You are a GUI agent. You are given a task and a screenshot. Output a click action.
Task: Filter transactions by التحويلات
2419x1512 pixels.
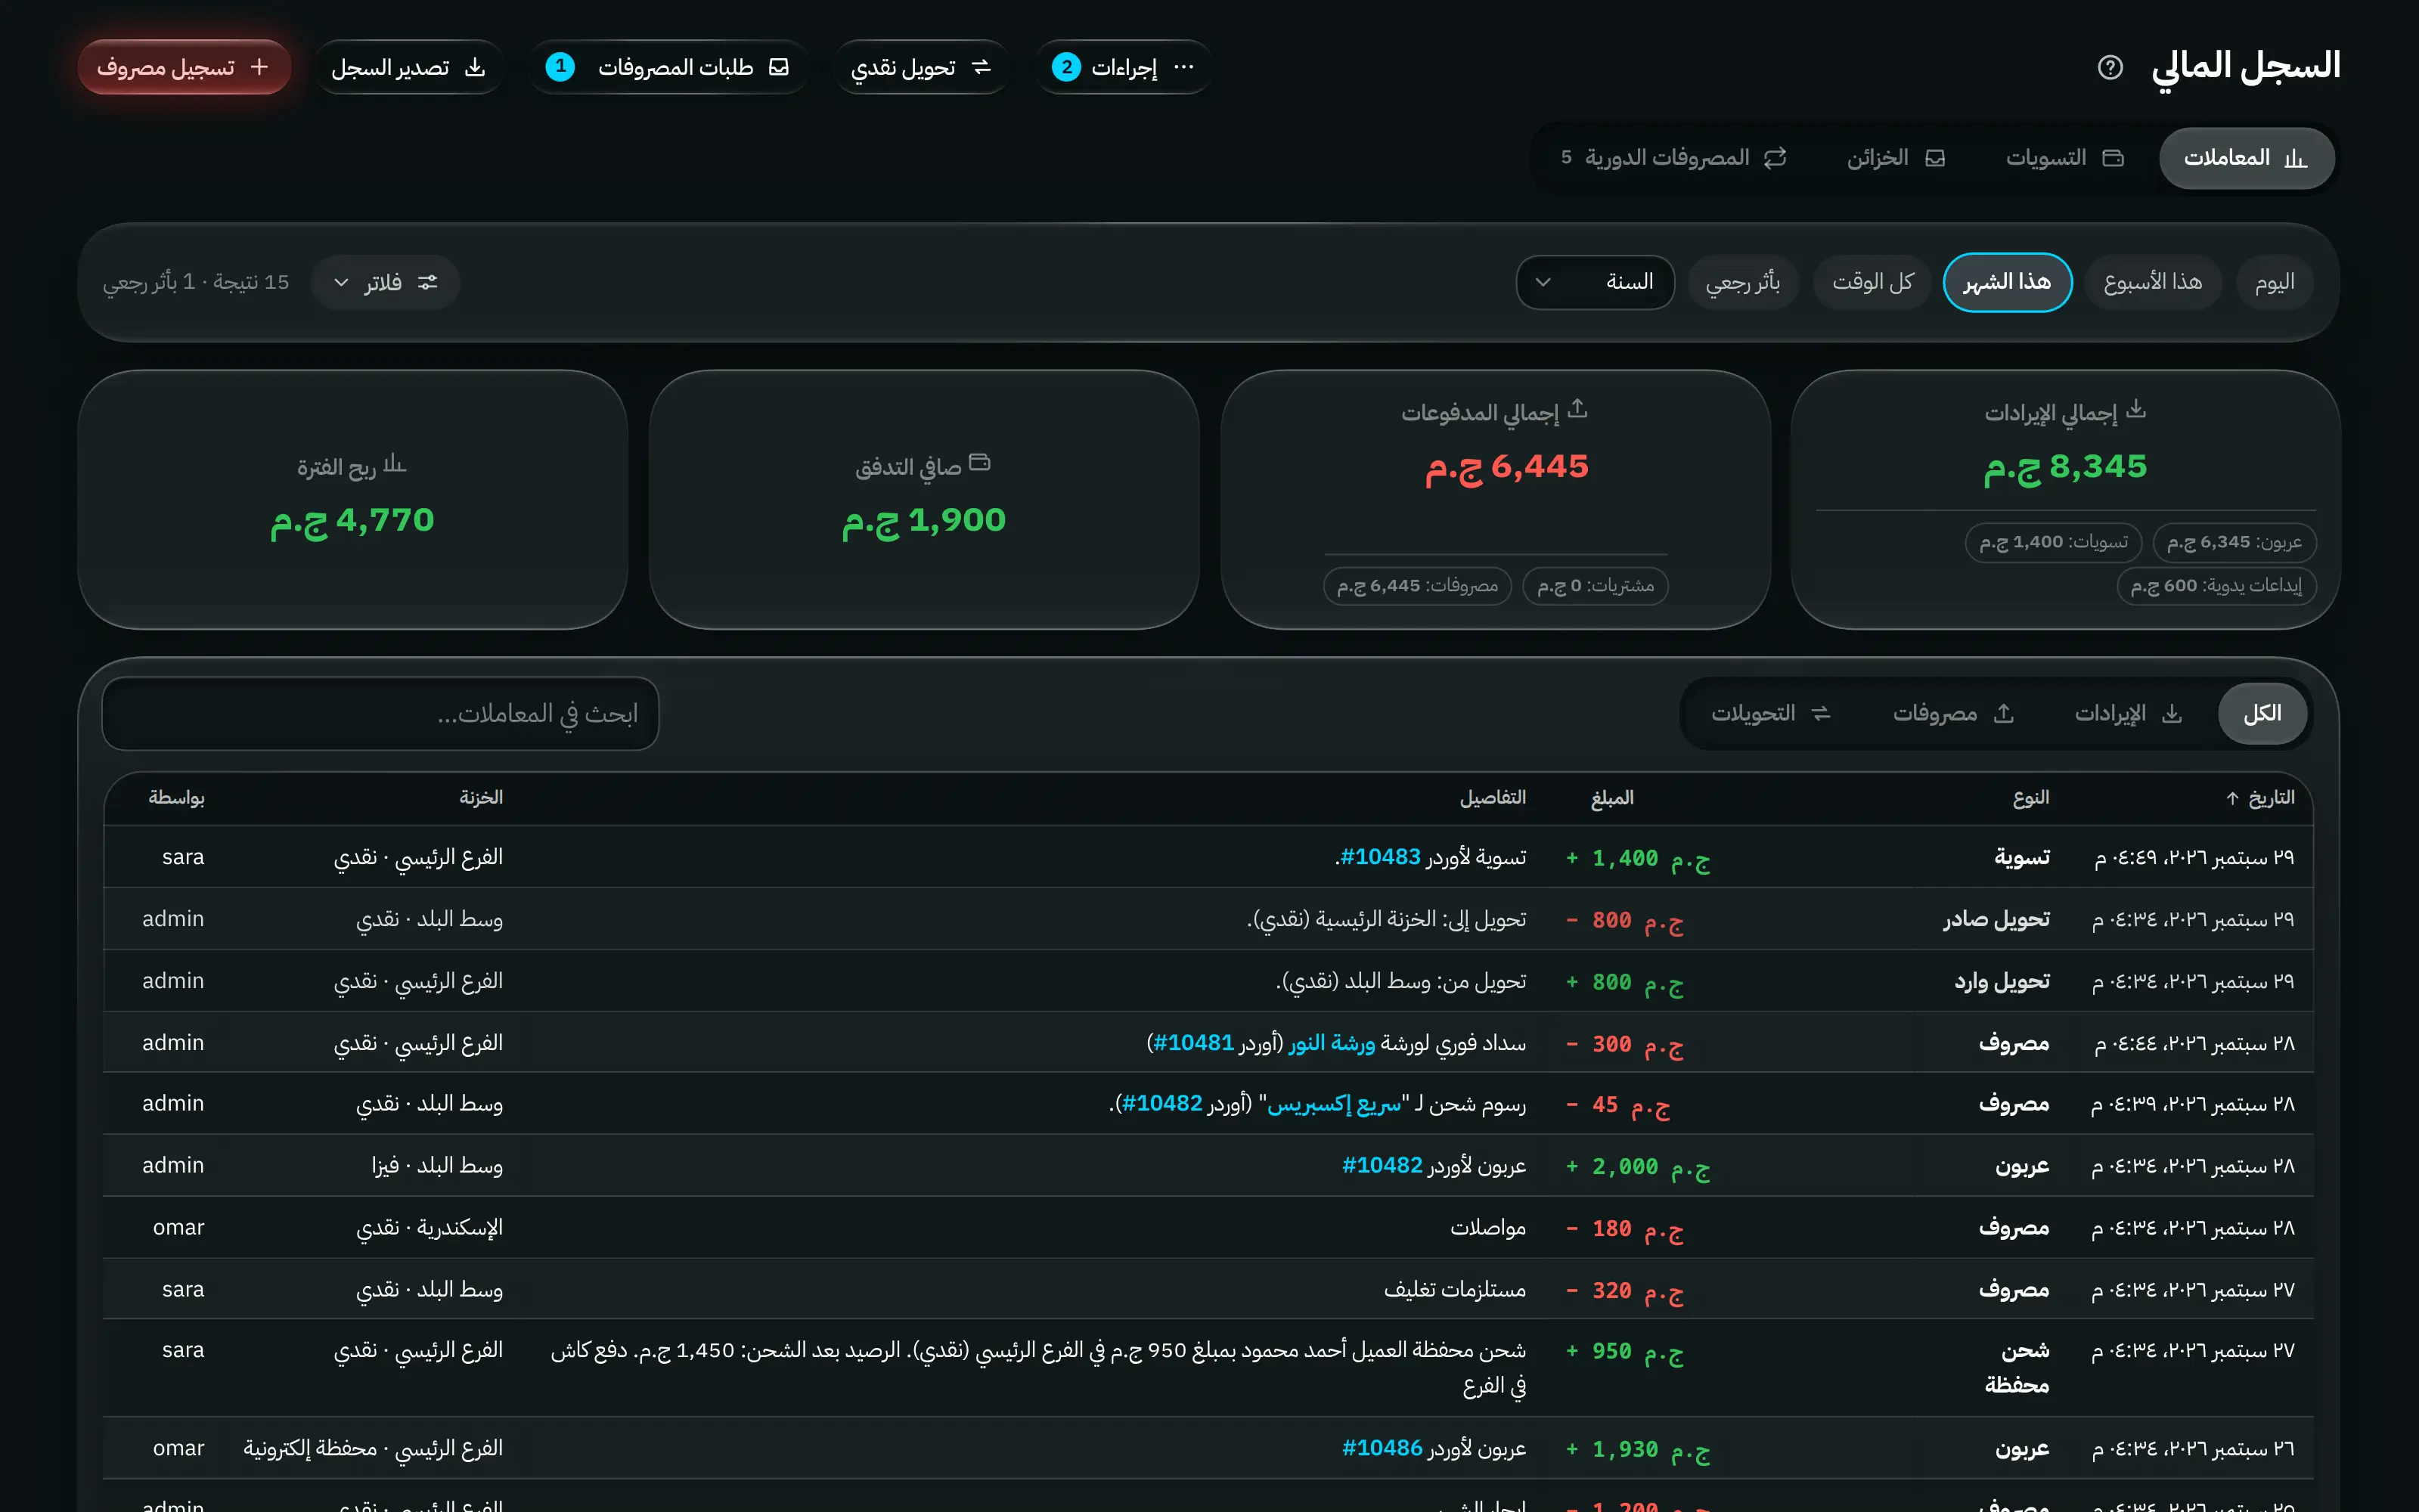1770,714
